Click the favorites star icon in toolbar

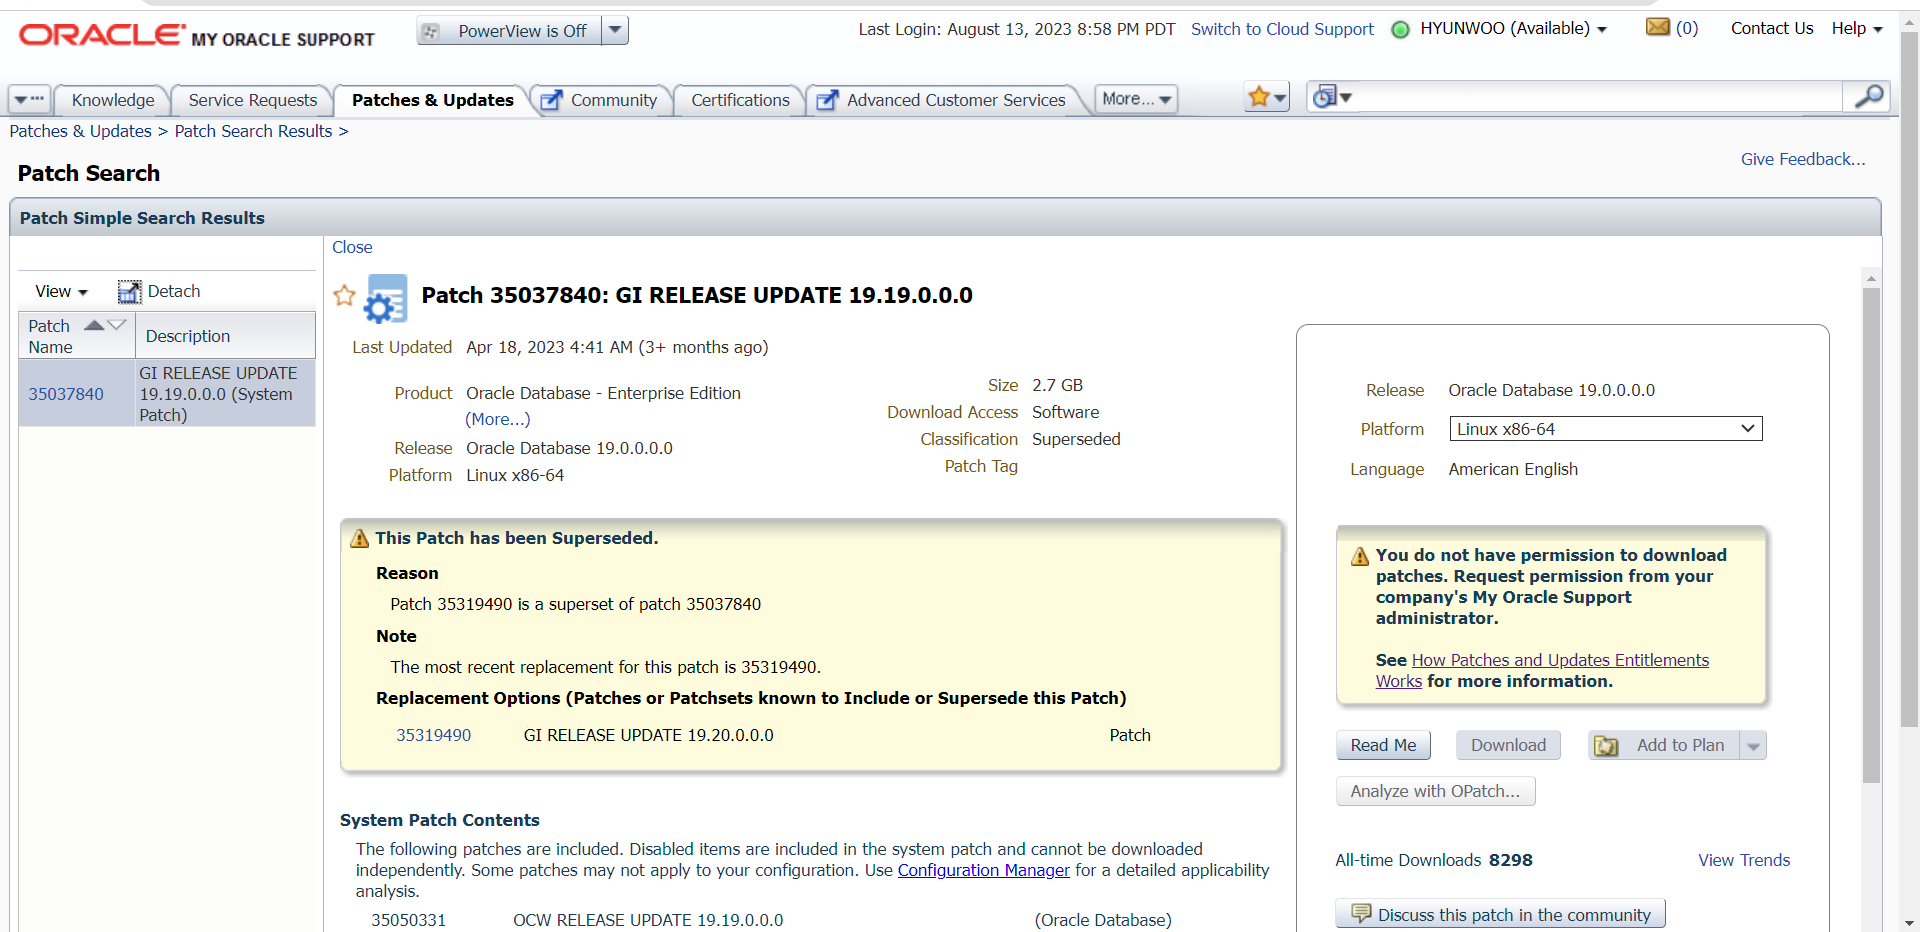pos(1259,97)
